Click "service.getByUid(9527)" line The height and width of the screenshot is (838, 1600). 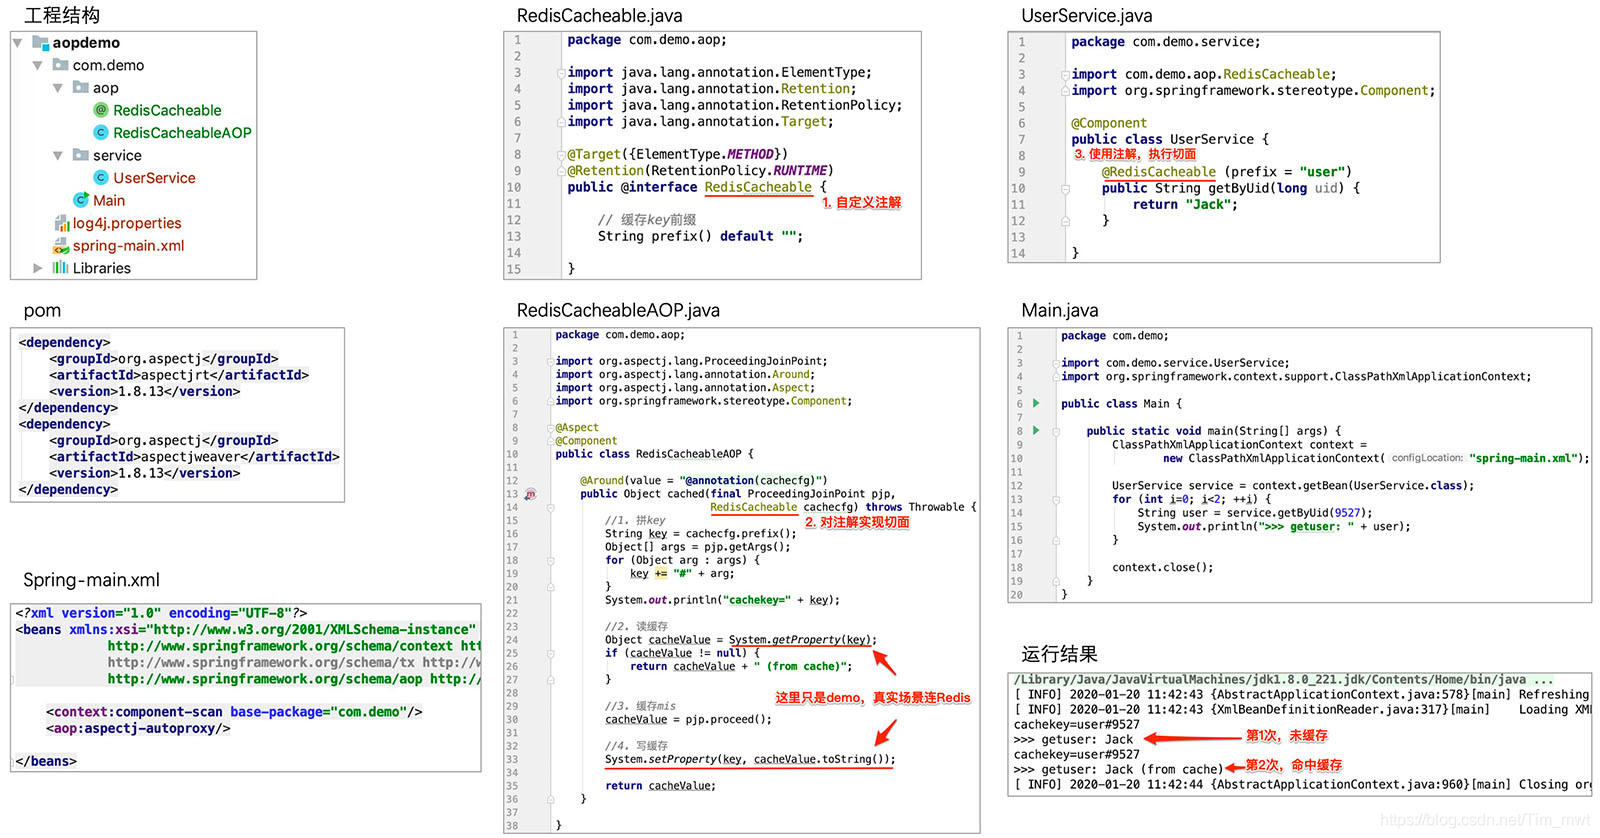click(x=1255, y=513)
